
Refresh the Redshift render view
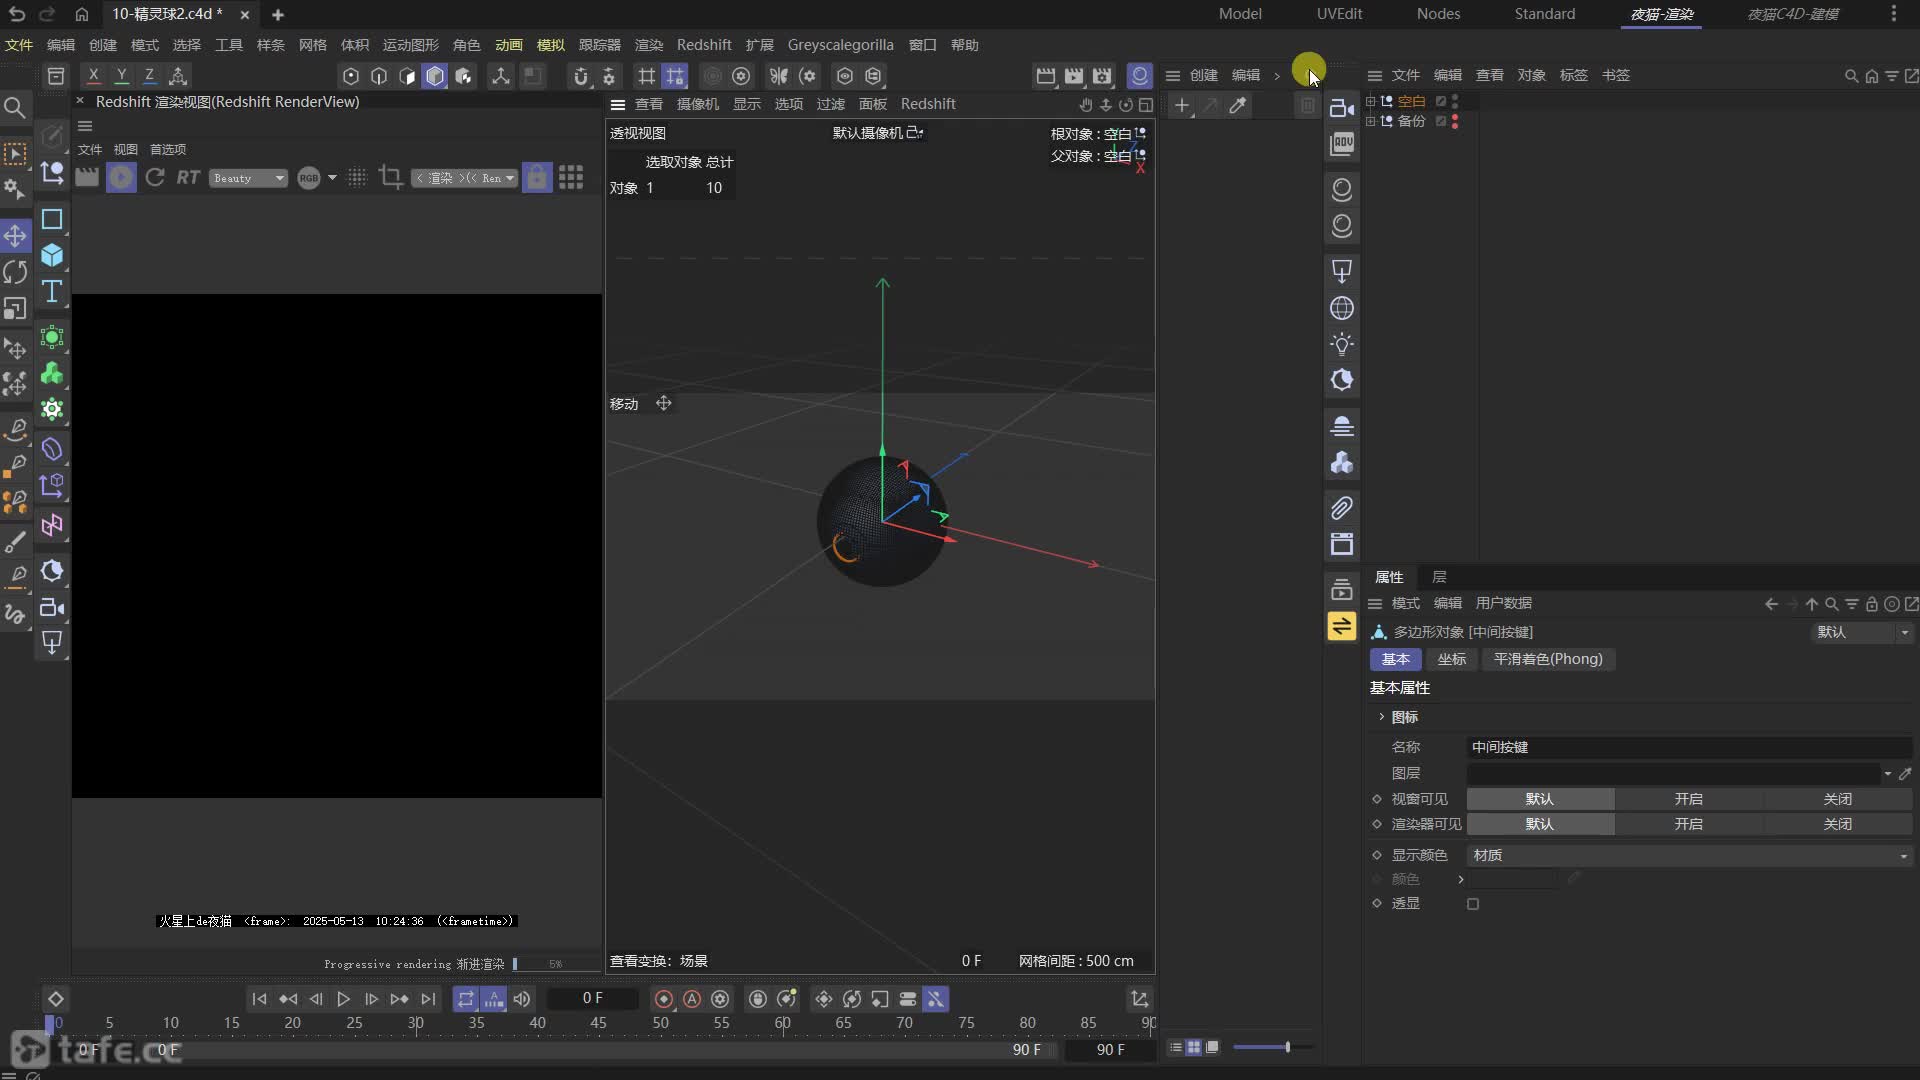[x=155, y=177]
